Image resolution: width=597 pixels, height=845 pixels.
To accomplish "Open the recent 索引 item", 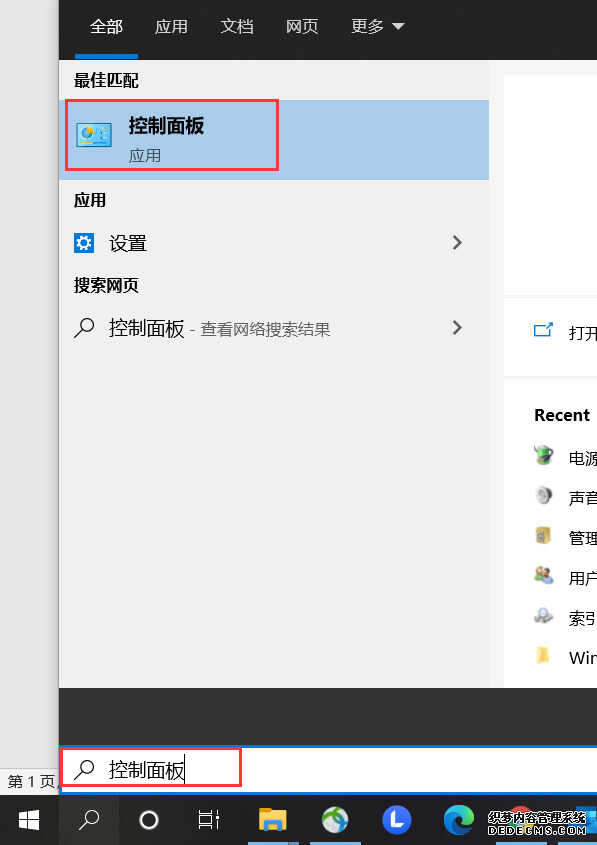I will (x=582, y=618).
